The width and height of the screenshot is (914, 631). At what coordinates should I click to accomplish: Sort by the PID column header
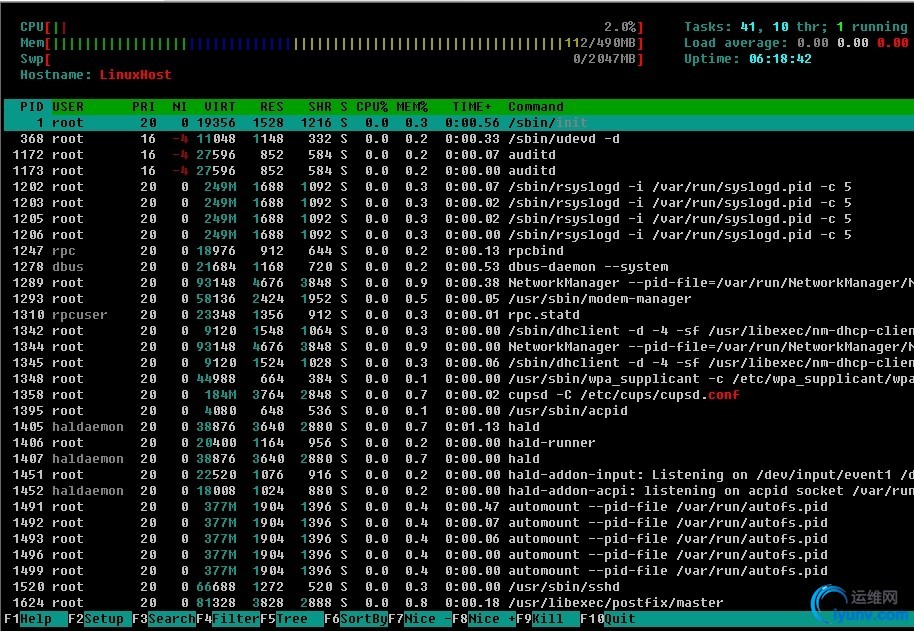[31, 107]
